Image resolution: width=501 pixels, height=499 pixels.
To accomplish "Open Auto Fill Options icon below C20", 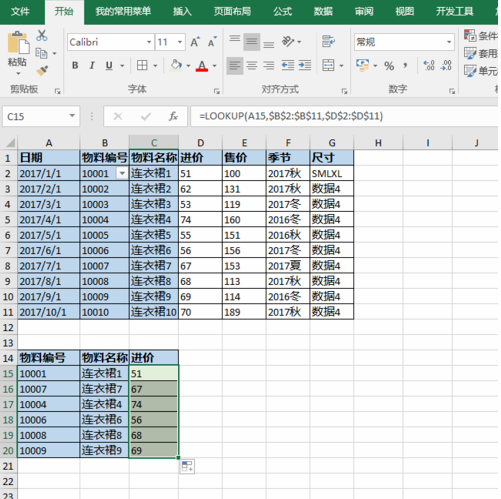I will click(187, 466).
